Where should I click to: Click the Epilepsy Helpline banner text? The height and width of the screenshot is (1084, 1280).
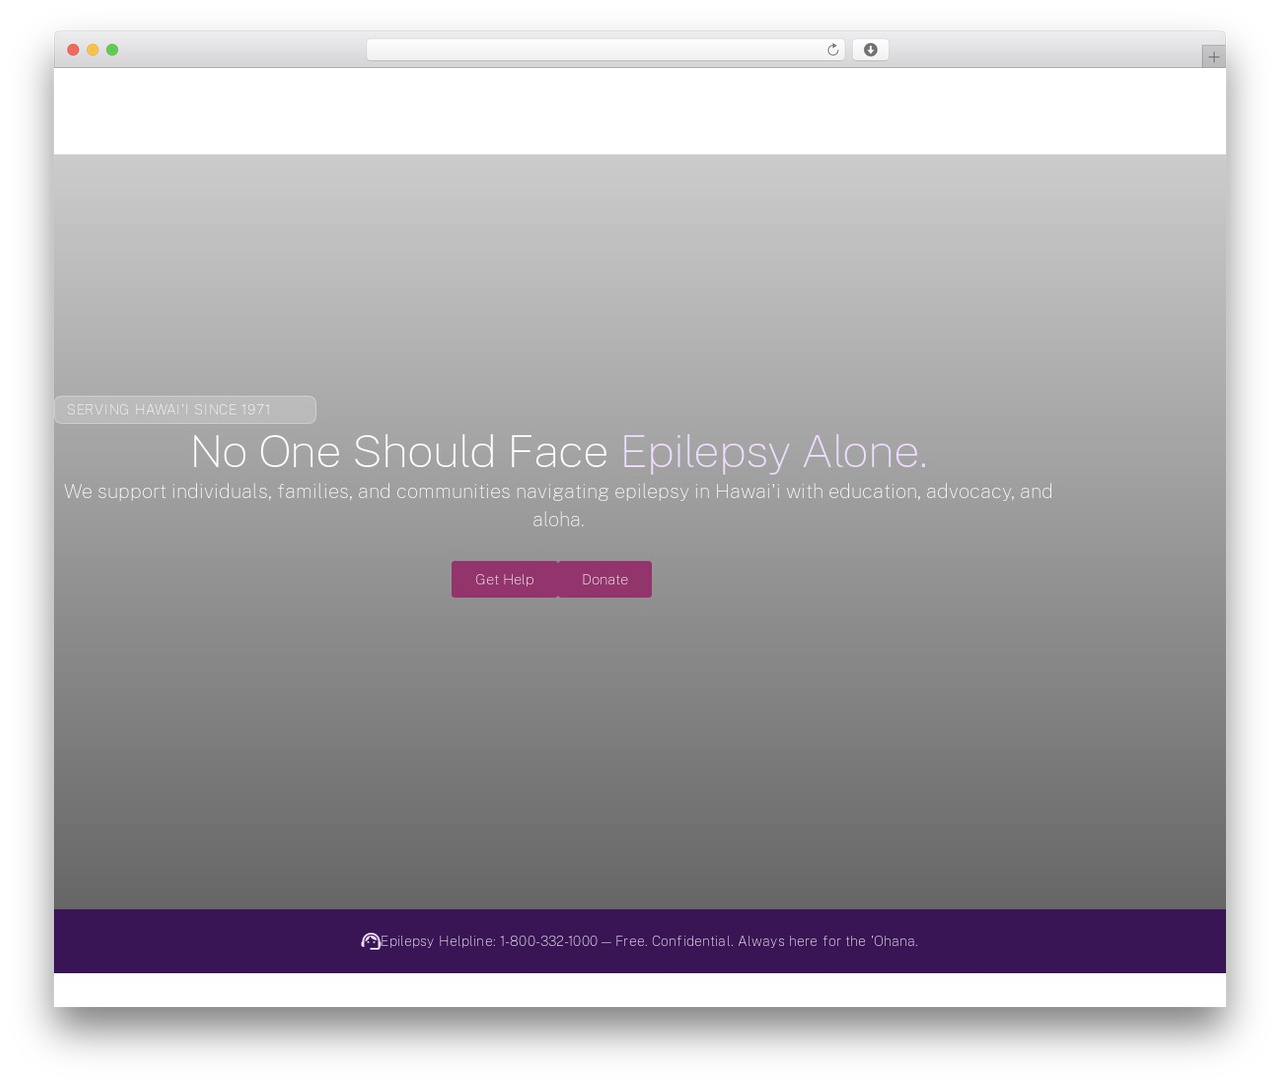point(649,941)
